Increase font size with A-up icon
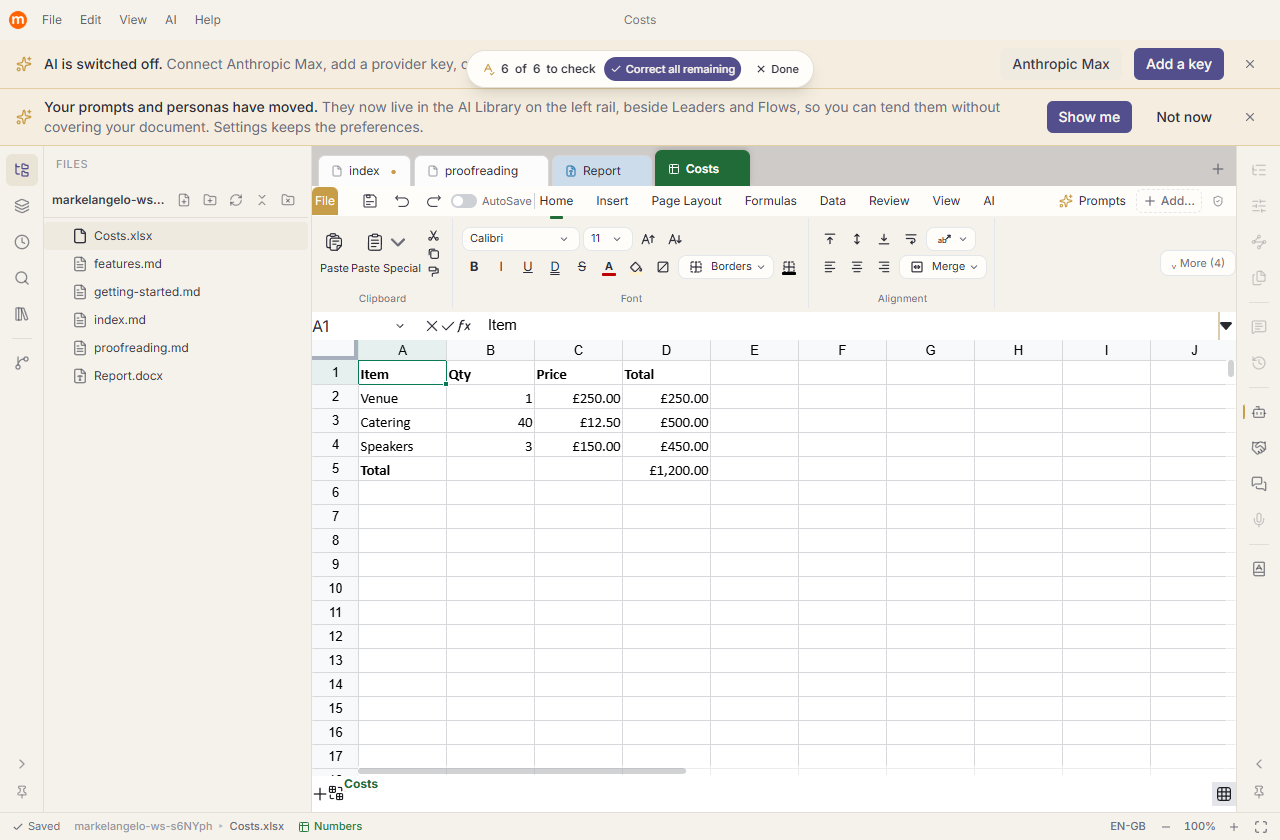The image size is (1280, 840). click(x=648, y=239)
